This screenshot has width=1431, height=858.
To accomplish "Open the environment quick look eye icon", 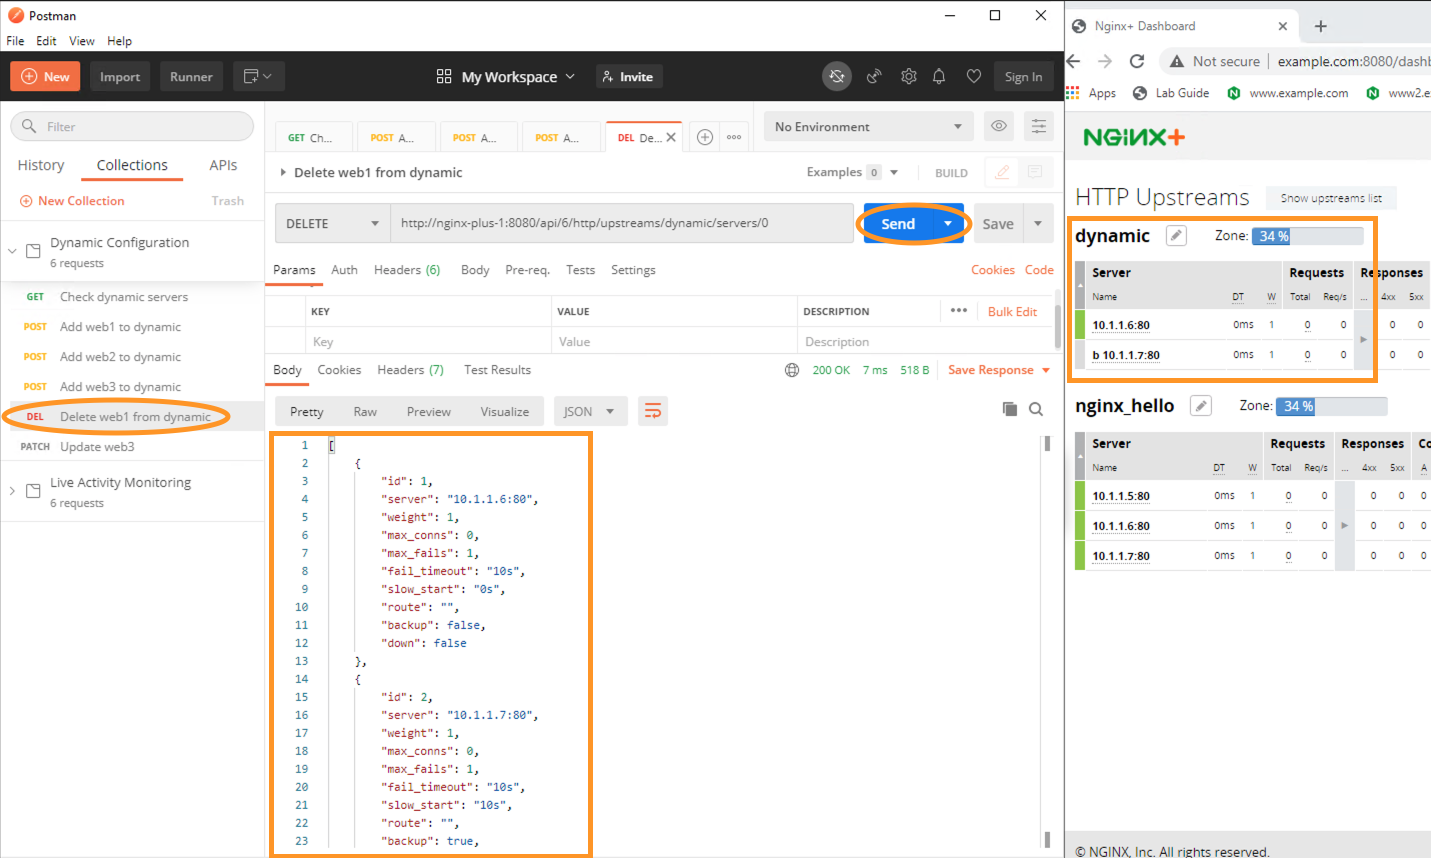I will (998, 126).
